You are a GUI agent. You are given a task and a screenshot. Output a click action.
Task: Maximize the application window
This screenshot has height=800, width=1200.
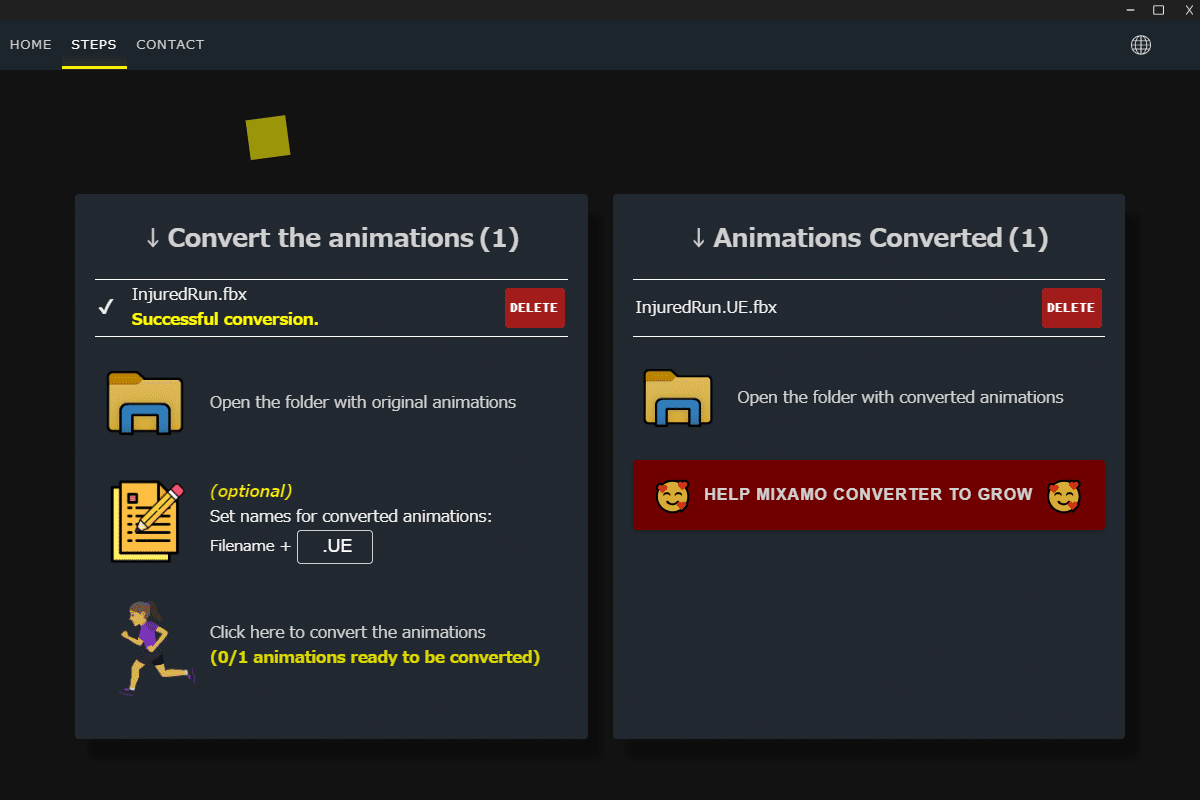pyautogui.click(x=1159, y=10)
